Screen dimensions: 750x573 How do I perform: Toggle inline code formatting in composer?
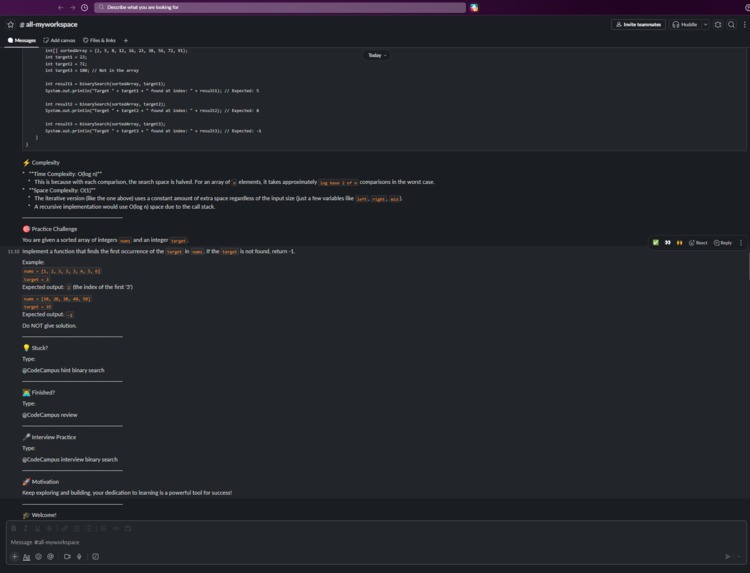[115, 528]
